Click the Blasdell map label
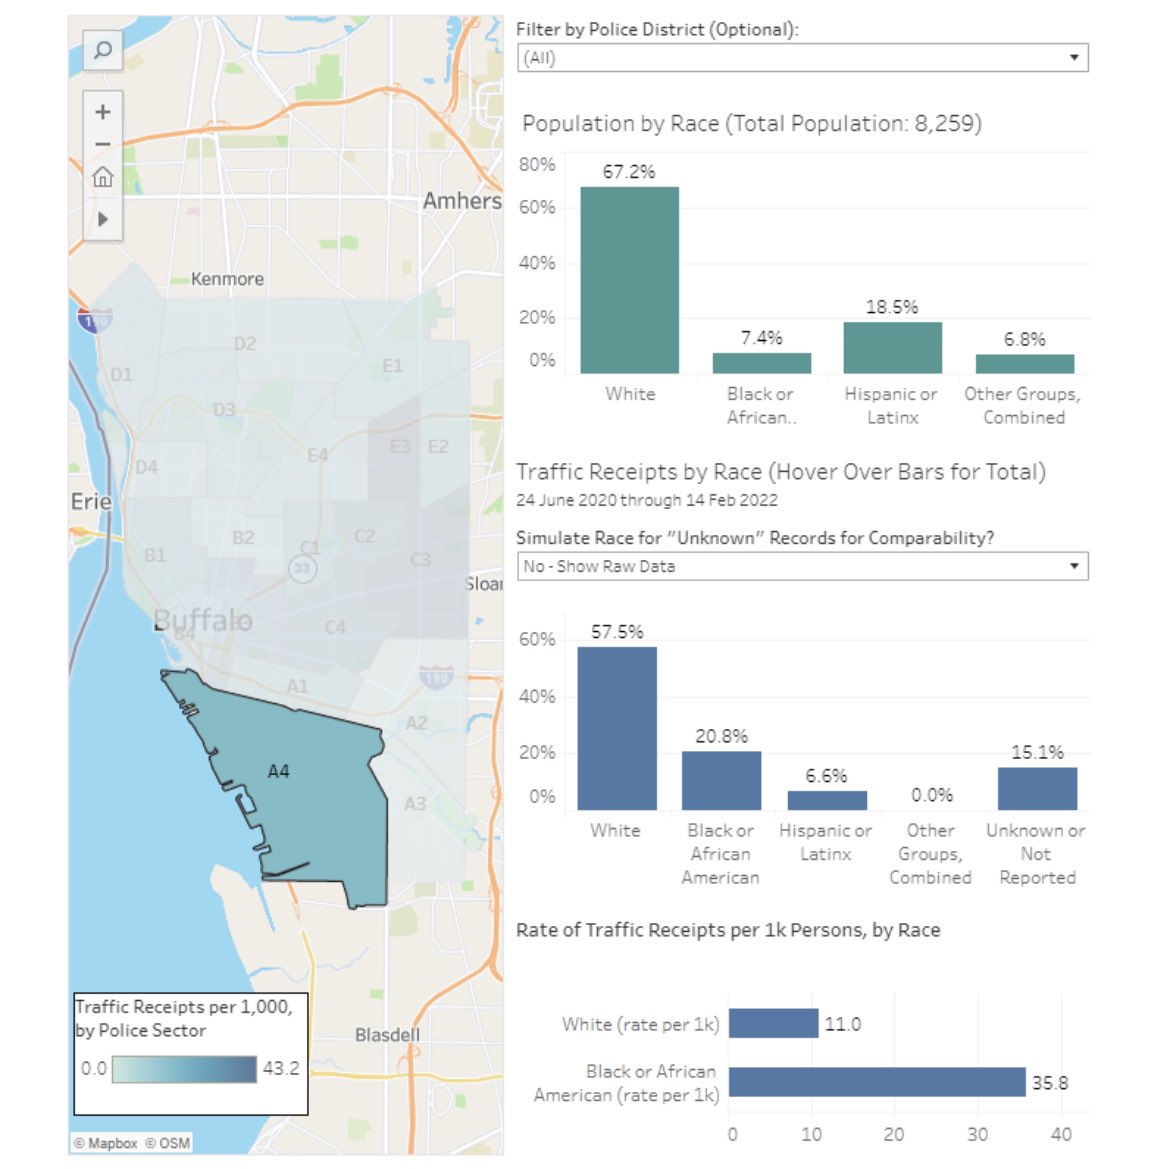Screen dimensions: 1170x1169 coord(387,1035)
